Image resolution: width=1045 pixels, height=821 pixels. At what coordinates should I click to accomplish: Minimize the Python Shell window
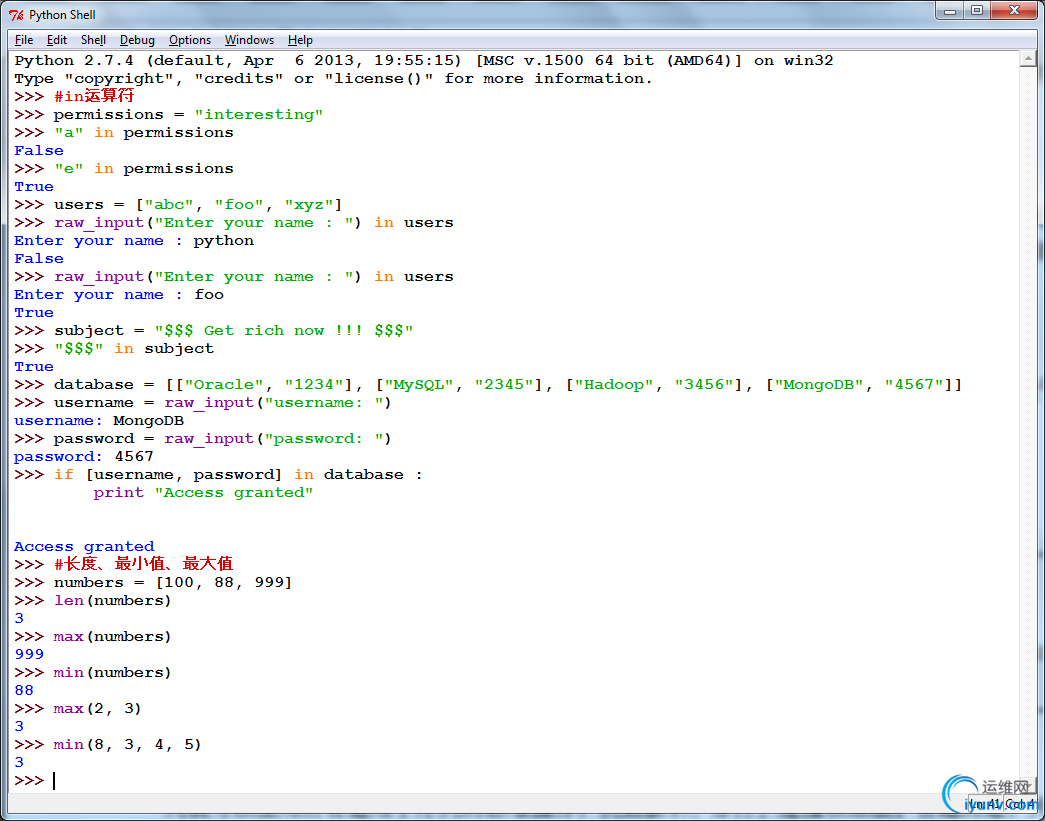point(950,11)
